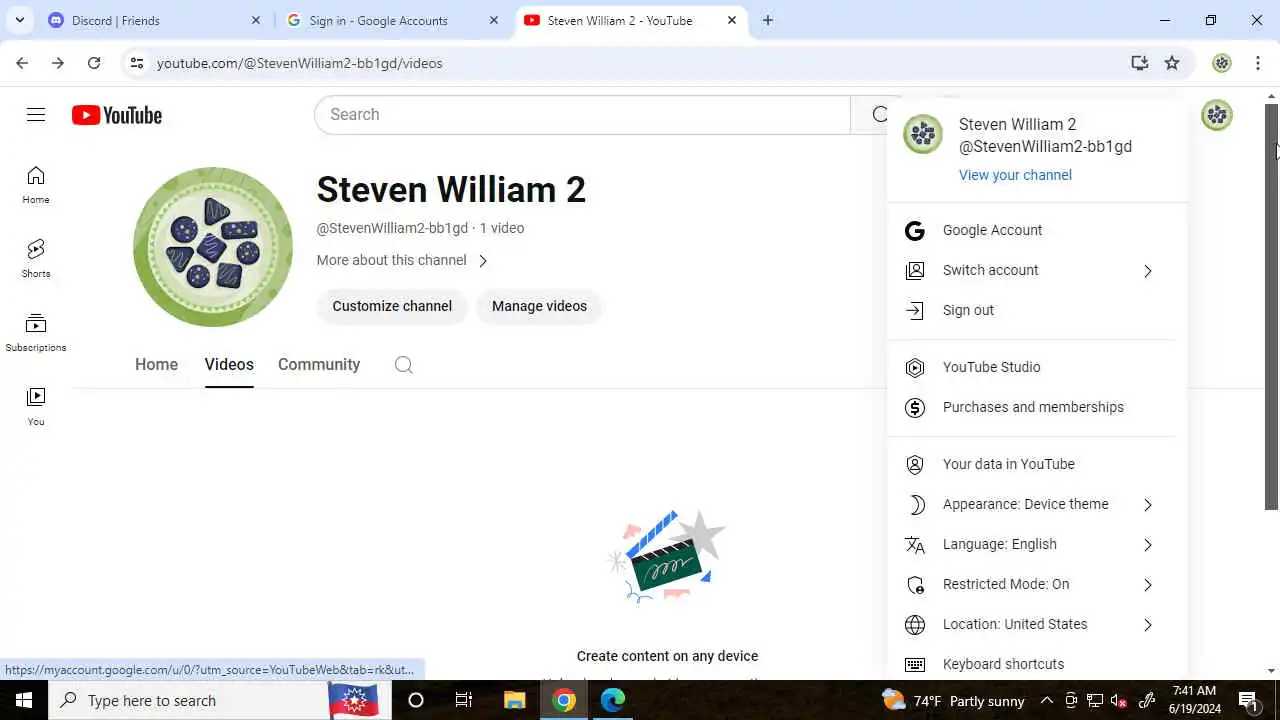Screen dimensions: 1280x720
Task: Open the Windows Start menu
Action: (24, 700)
